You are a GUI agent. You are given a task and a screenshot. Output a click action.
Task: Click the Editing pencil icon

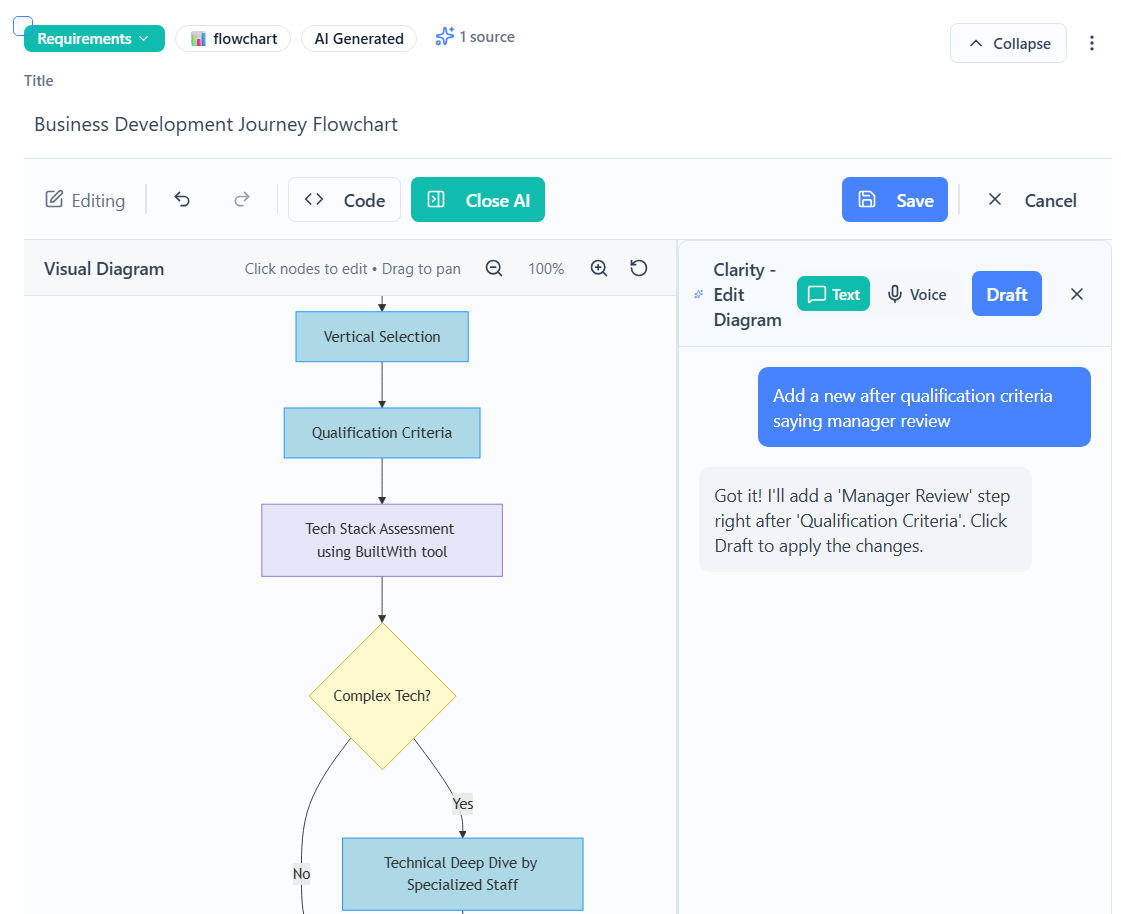pos(56,199)
